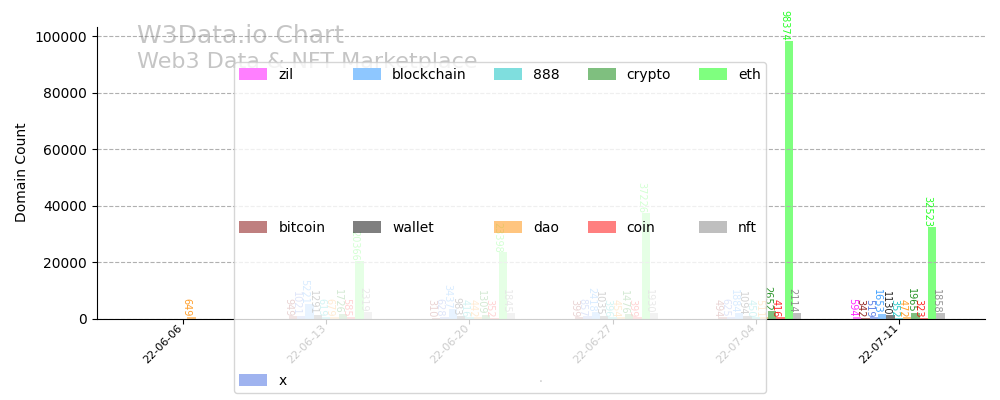
Task: Select the coin legend red swatch
Action: coord(602,227)
